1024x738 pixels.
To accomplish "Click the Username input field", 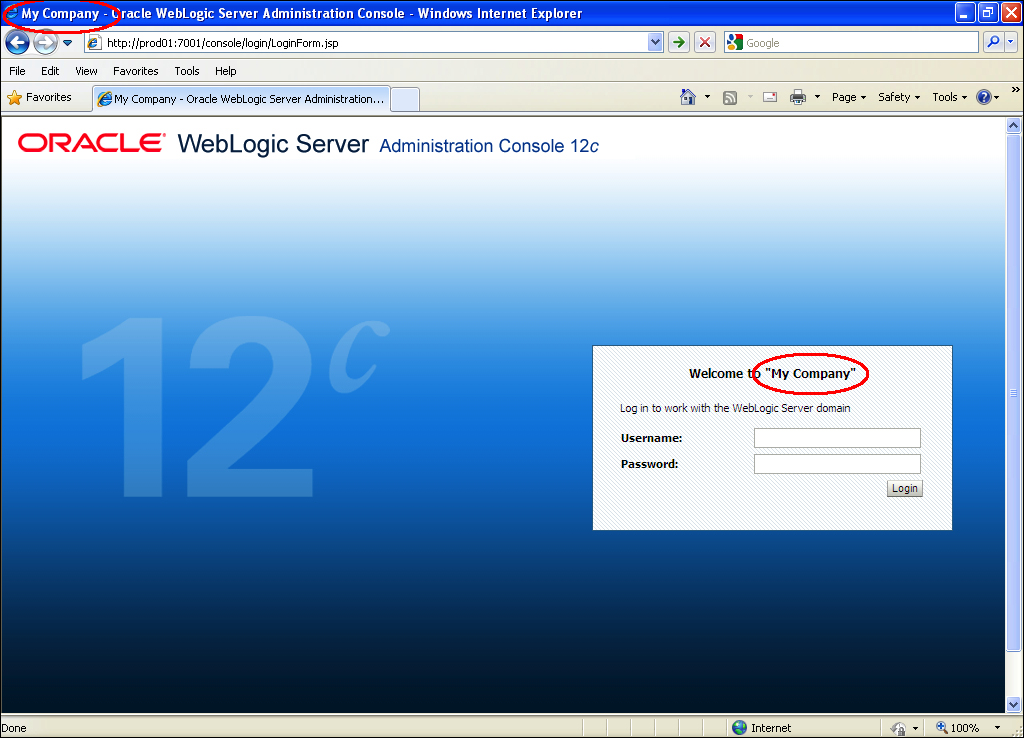I will (x=837, y=438).
